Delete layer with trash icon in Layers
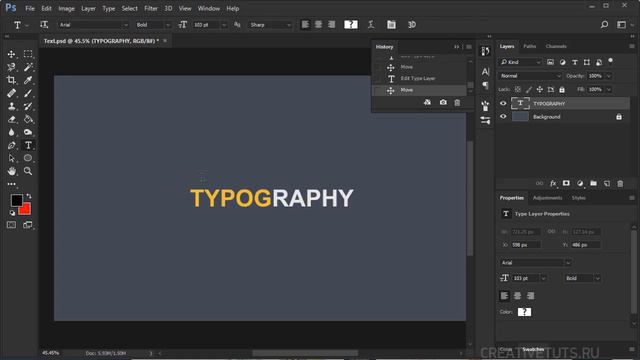This screenshot has width=640, height=360. (x=620, y=184)
